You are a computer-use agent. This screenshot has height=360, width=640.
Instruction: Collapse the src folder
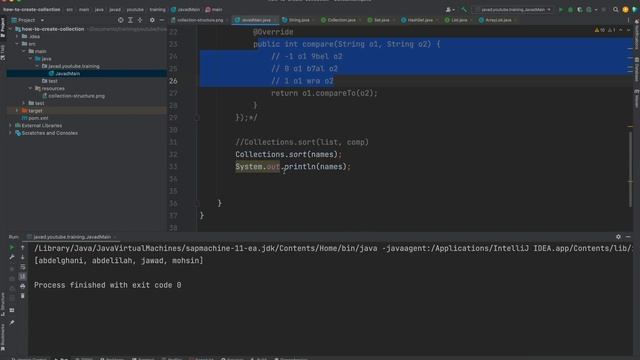click(17, 44)
